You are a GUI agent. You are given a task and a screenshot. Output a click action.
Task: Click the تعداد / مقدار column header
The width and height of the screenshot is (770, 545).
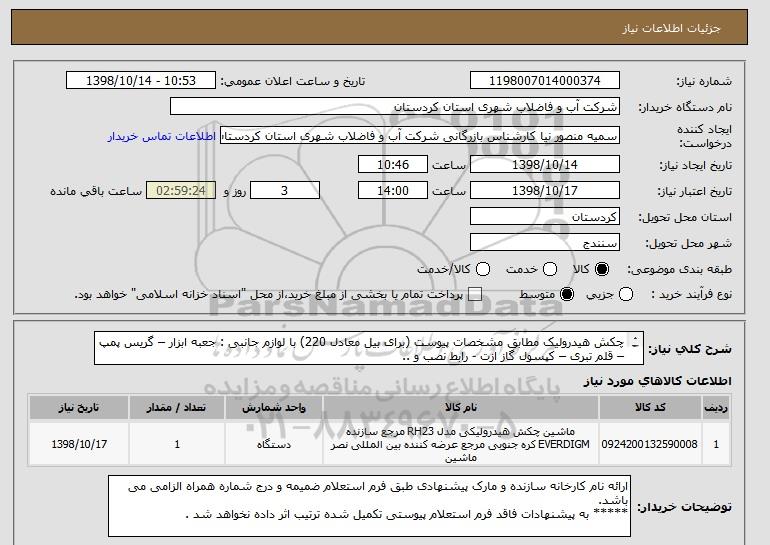click(177, 408)
